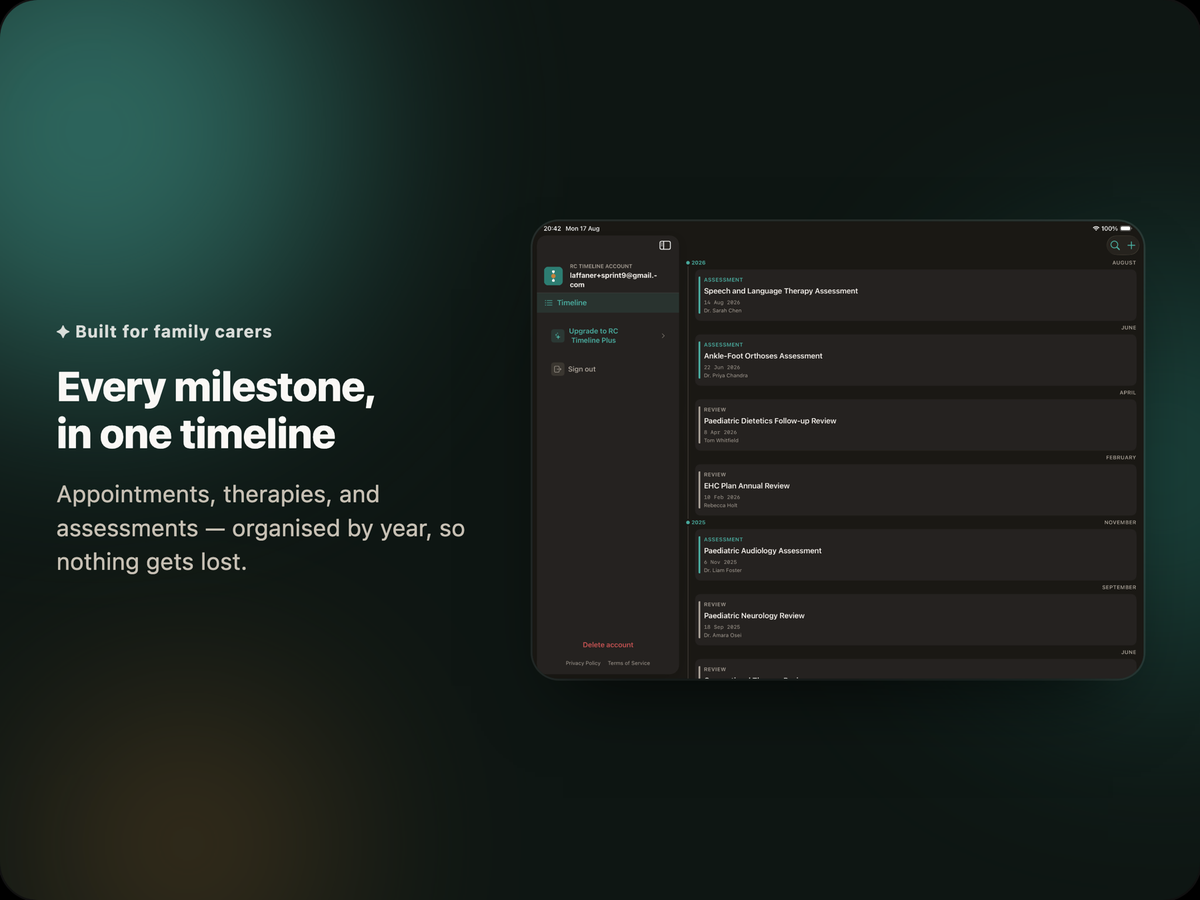Click the date 18 Sep 2025
1200x900 pixels.
point(722,627)
